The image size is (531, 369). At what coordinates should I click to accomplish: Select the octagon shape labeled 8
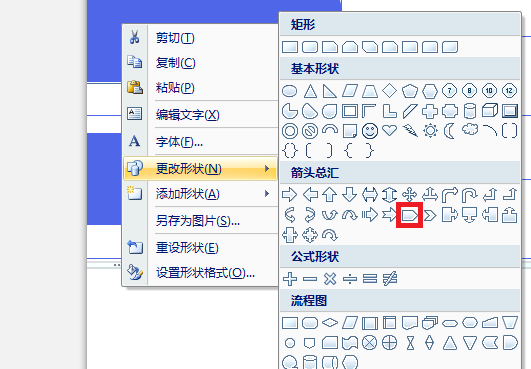point(469,91)
